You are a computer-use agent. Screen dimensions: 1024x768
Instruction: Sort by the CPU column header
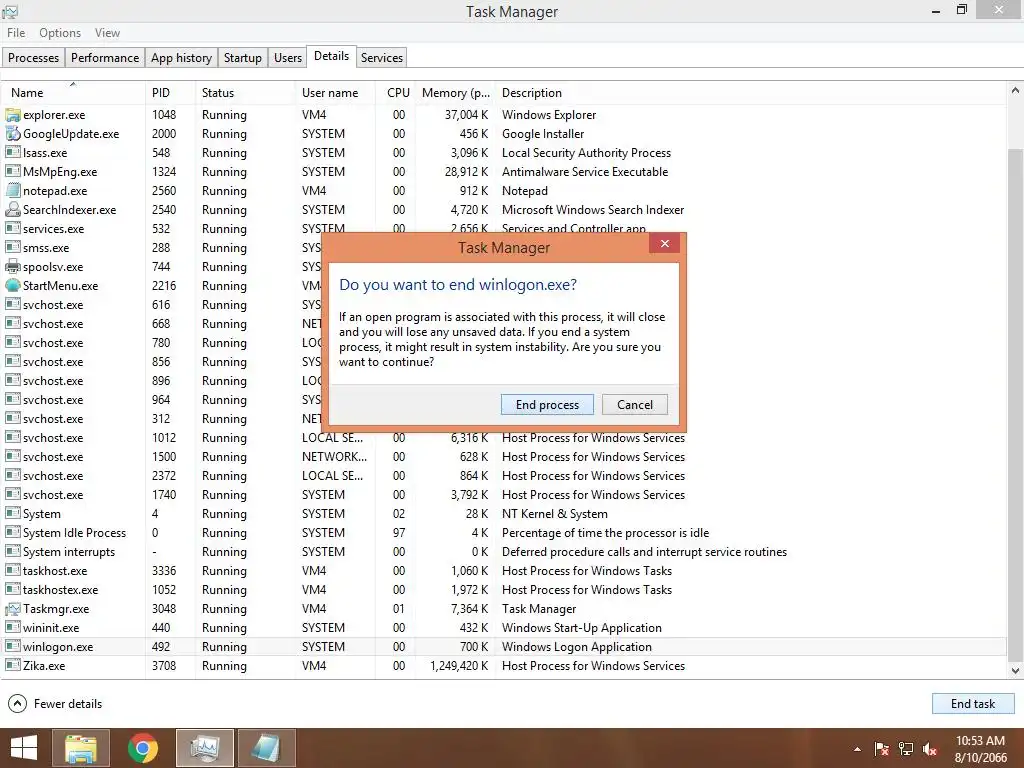tap(396, 93)
